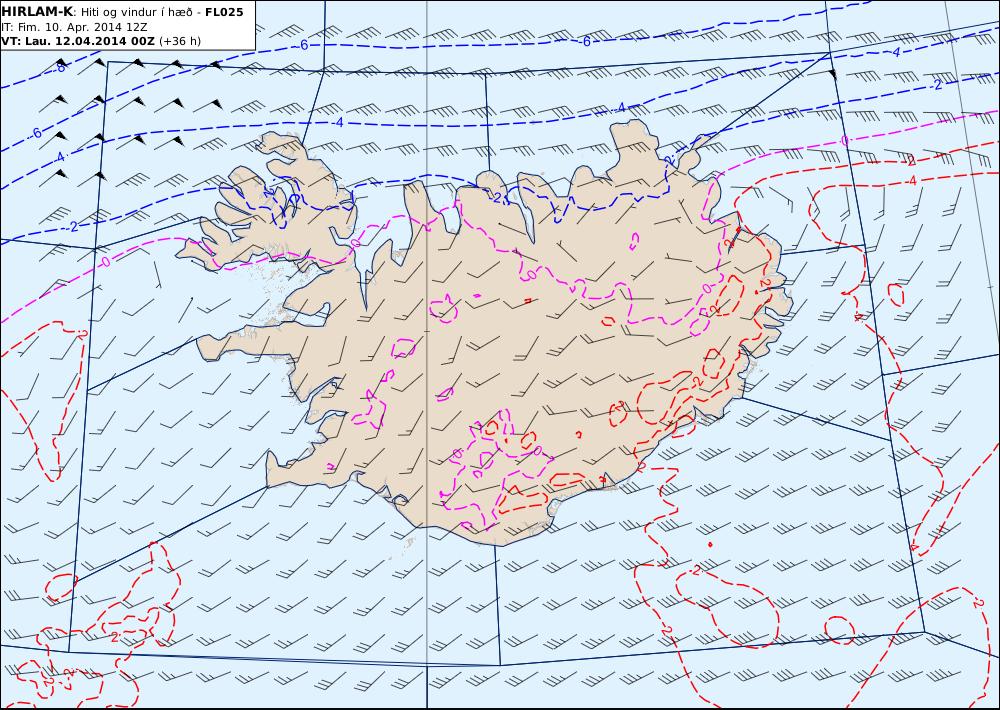Image resolution: width=1000 pixels, height=710 pixels.
Task: Click the blue -8 isotherm contour label
Action: [x=61, y=67]
